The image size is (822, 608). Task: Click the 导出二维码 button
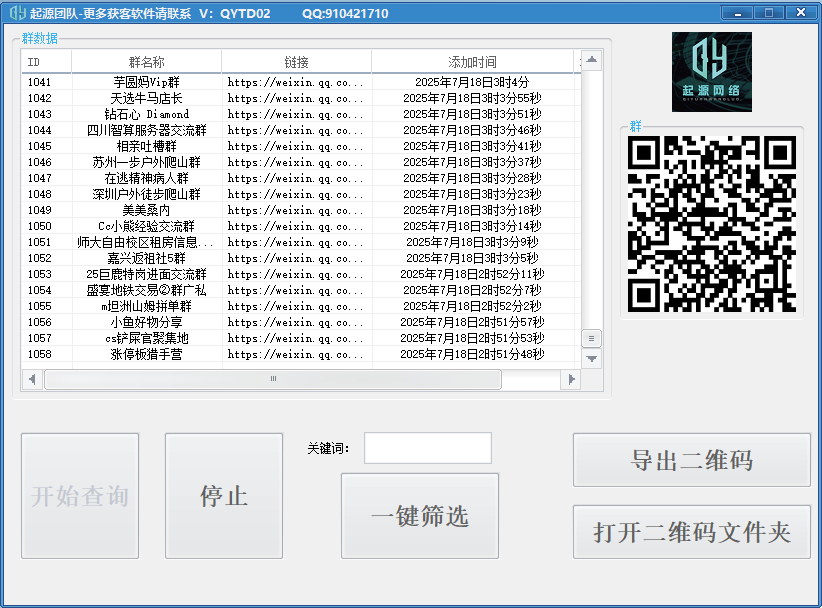pos(691,460)
